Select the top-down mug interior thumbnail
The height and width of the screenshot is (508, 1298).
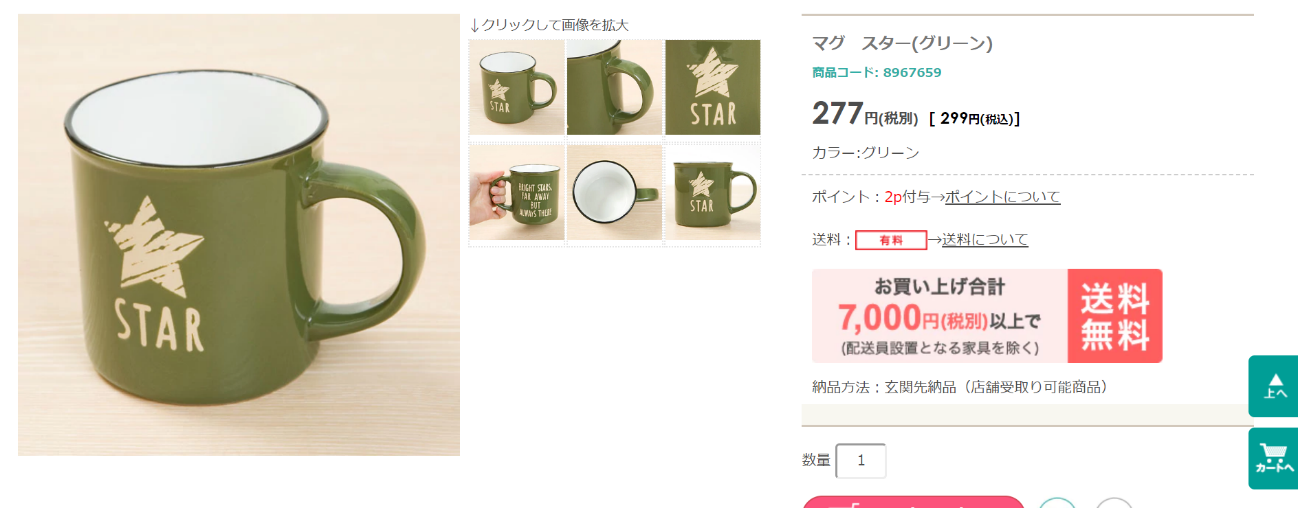coord(614,193)
